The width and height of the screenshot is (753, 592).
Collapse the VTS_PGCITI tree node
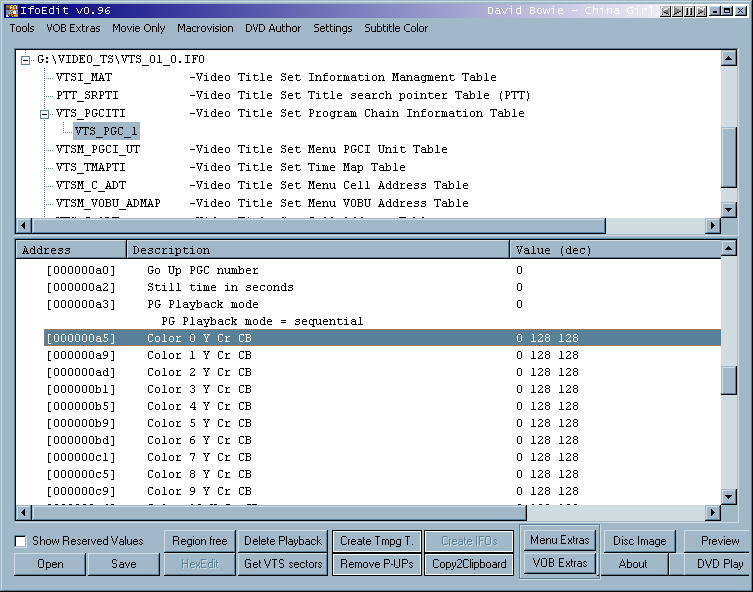point(44,114)
